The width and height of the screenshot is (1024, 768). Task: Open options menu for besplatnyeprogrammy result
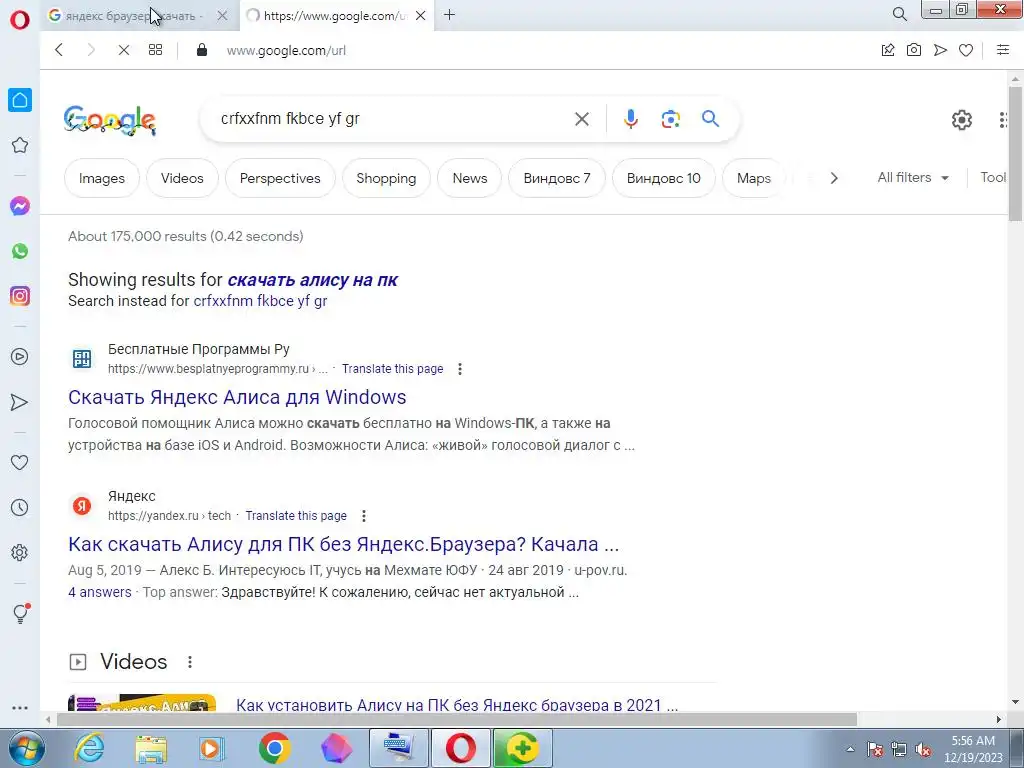tap(460, 369)
